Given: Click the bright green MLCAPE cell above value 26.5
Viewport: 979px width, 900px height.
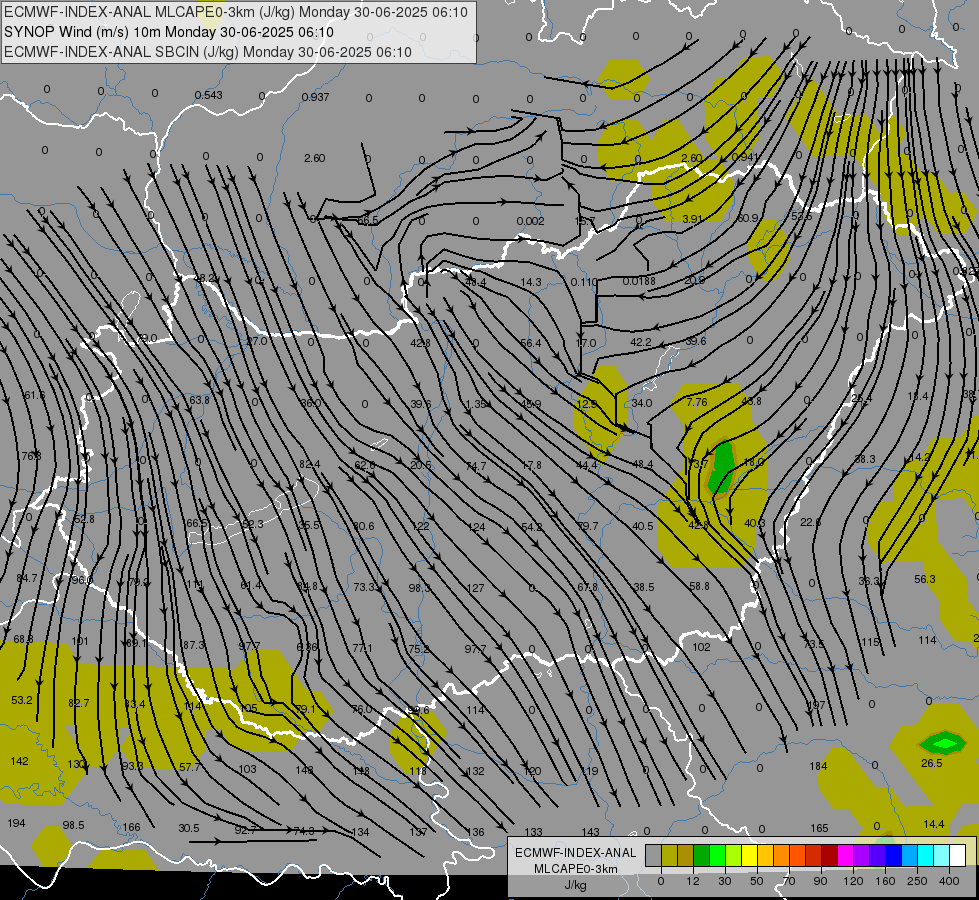Looking at the screenshot, I should tap(943, 743).
